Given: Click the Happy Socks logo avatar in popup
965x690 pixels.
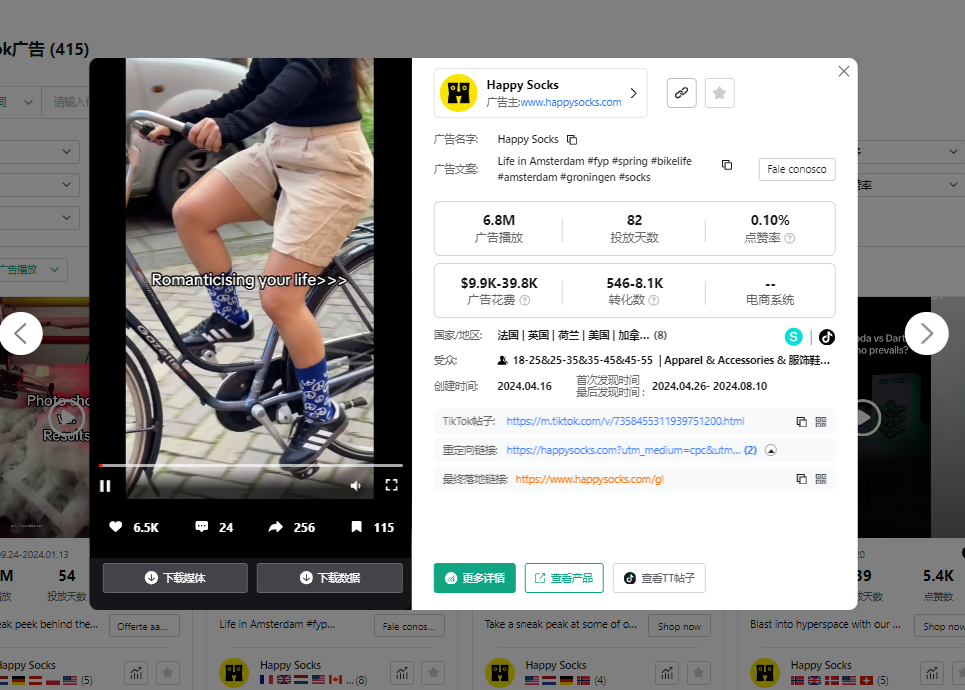Looking at the screenshot, I should pos(458,93).
